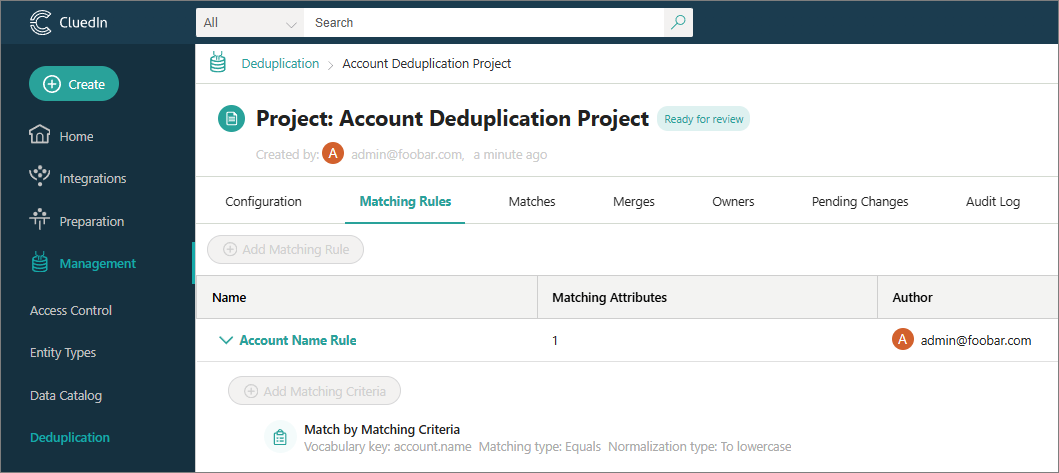
Task: Click the project document icon beside title
Action: tap(232, 119)
